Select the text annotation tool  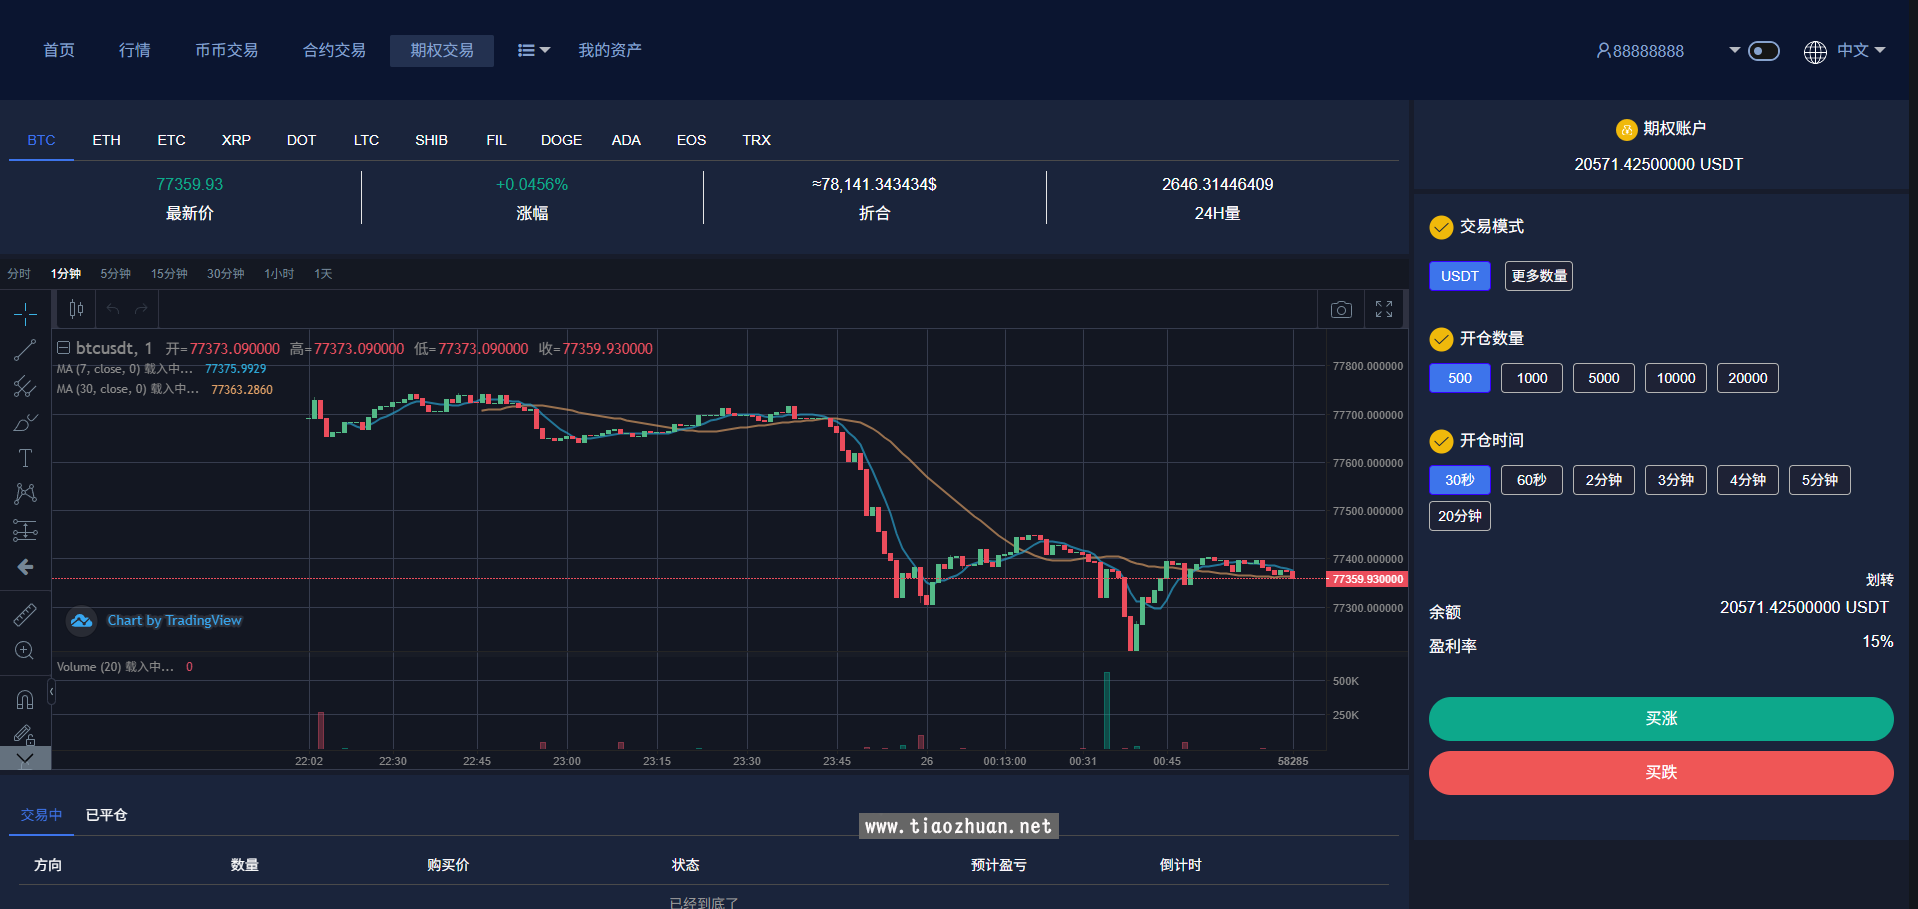(25, 458)
